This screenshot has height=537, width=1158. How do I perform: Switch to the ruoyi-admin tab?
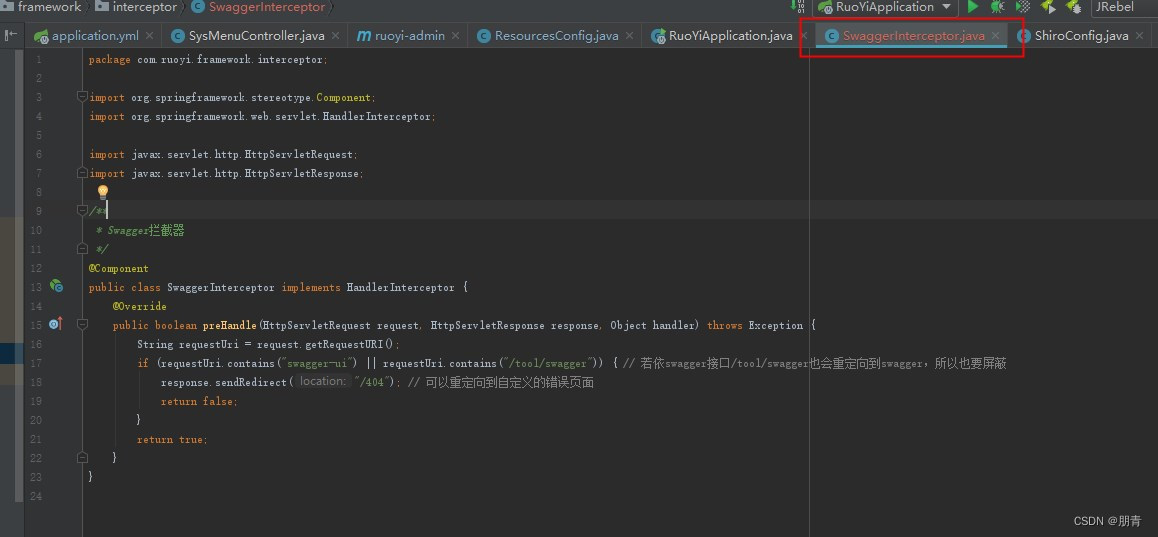(x=410, y=35)
